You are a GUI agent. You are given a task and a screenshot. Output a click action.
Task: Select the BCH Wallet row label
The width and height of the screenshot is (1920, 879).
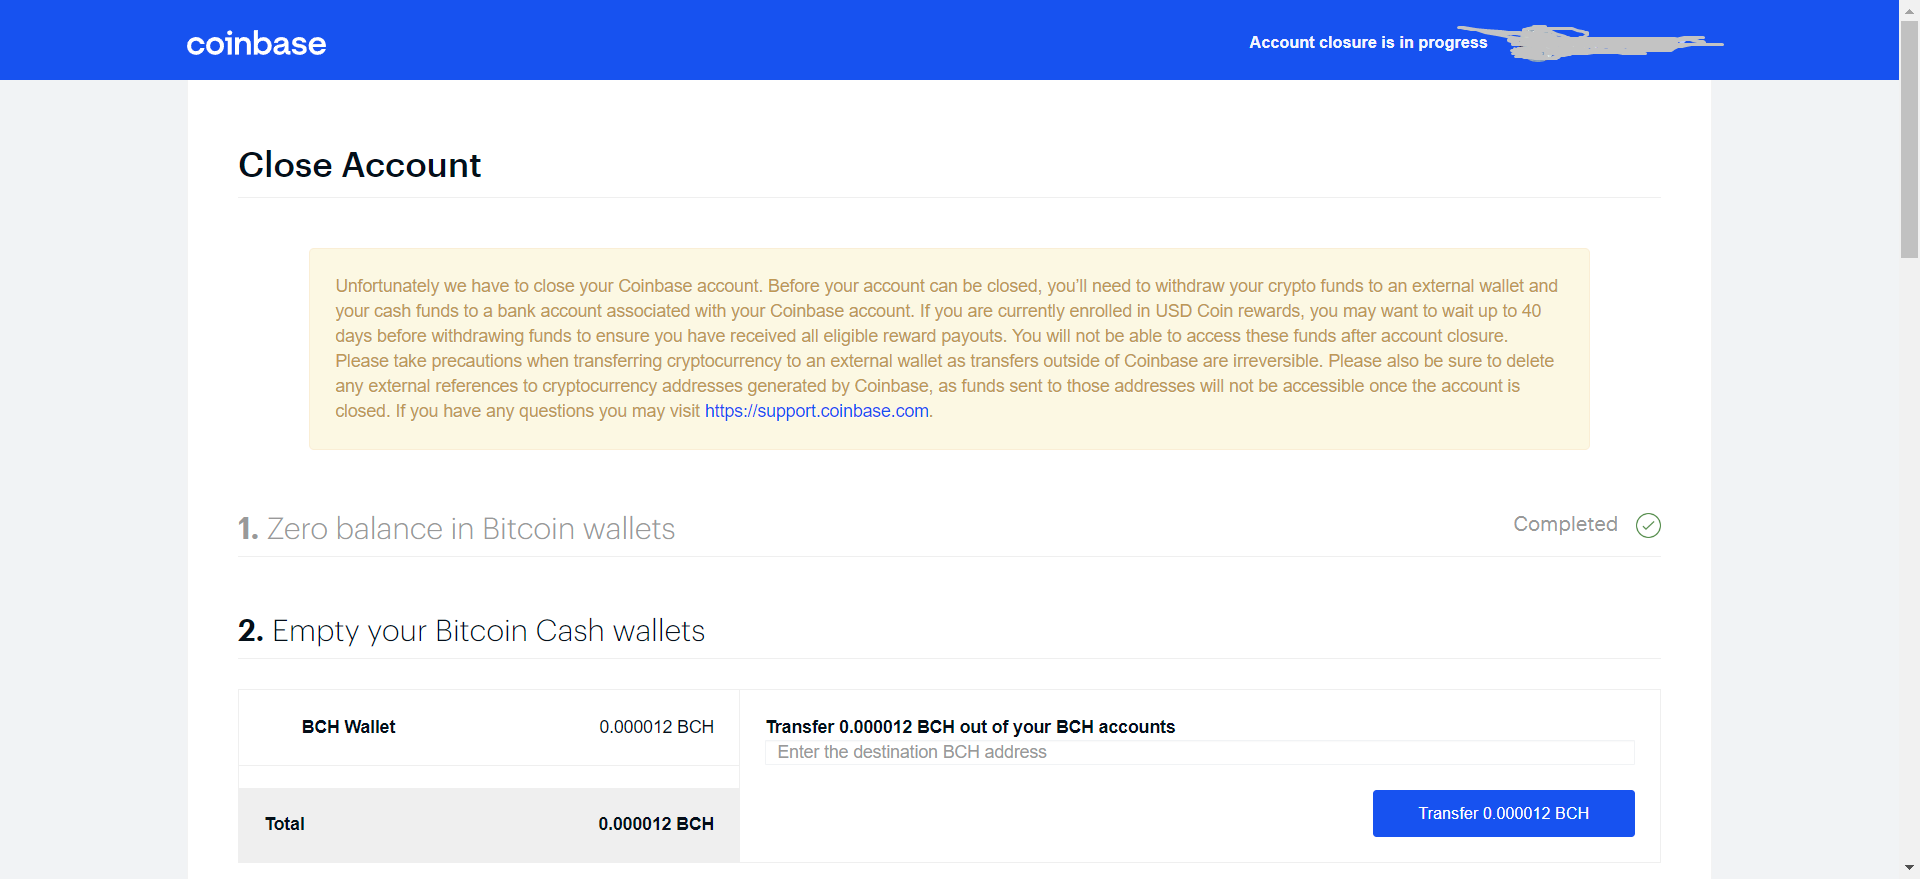pyautogui.click(x=348, y=727)
